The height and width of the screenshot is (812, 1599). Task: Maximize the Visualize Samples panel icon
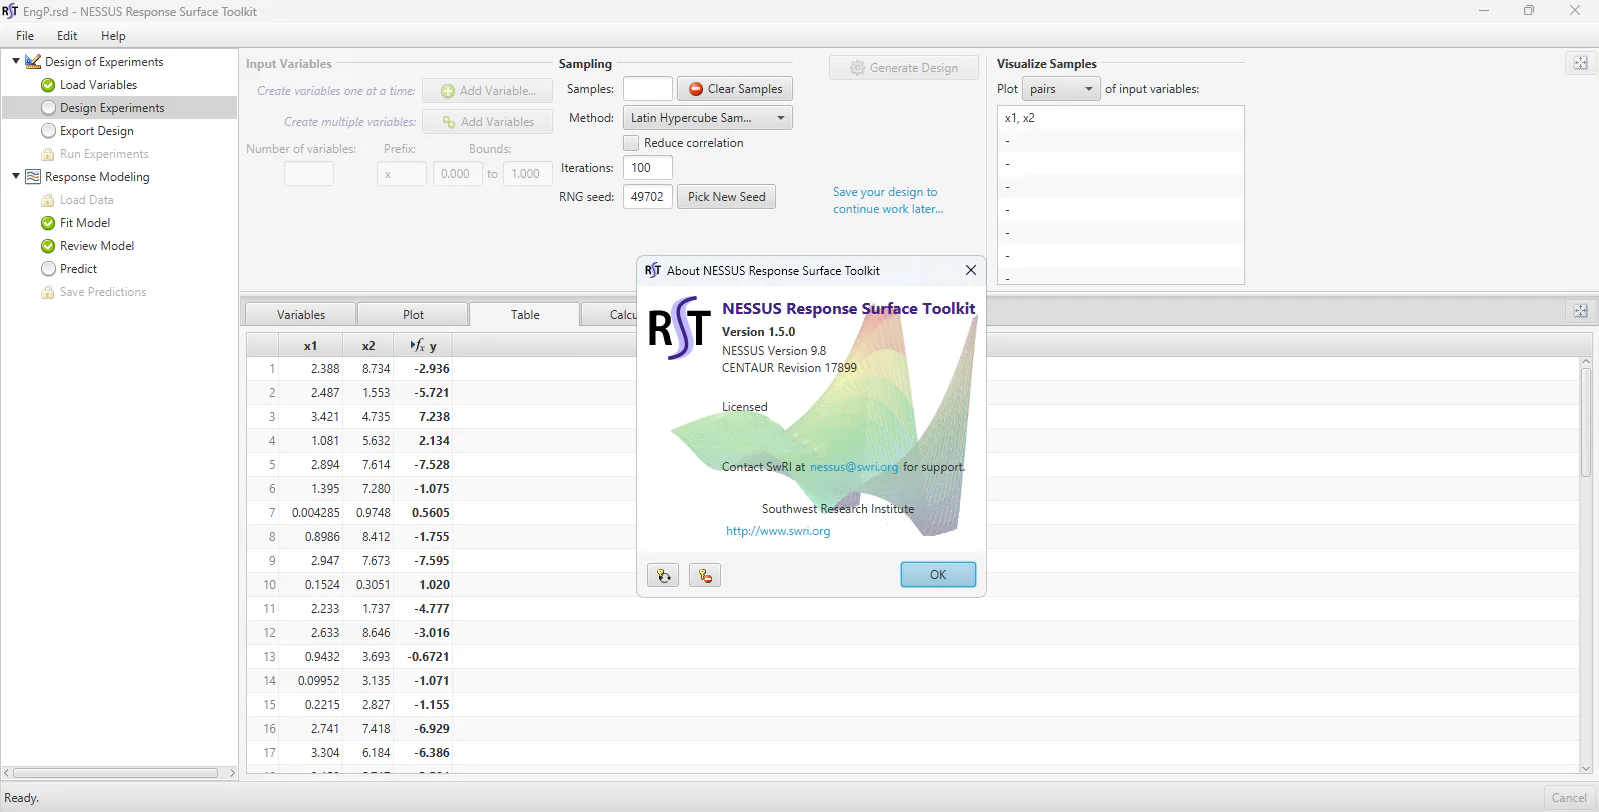(x=1581, y=63)
